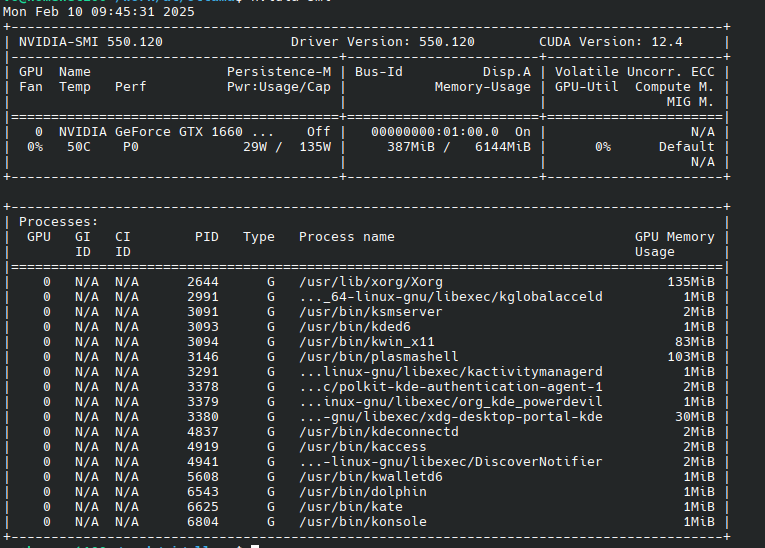The height and width of the screenshot is (548, 765).
Task: Click the kactivitymanagerd process path
Action: (451, 372)
